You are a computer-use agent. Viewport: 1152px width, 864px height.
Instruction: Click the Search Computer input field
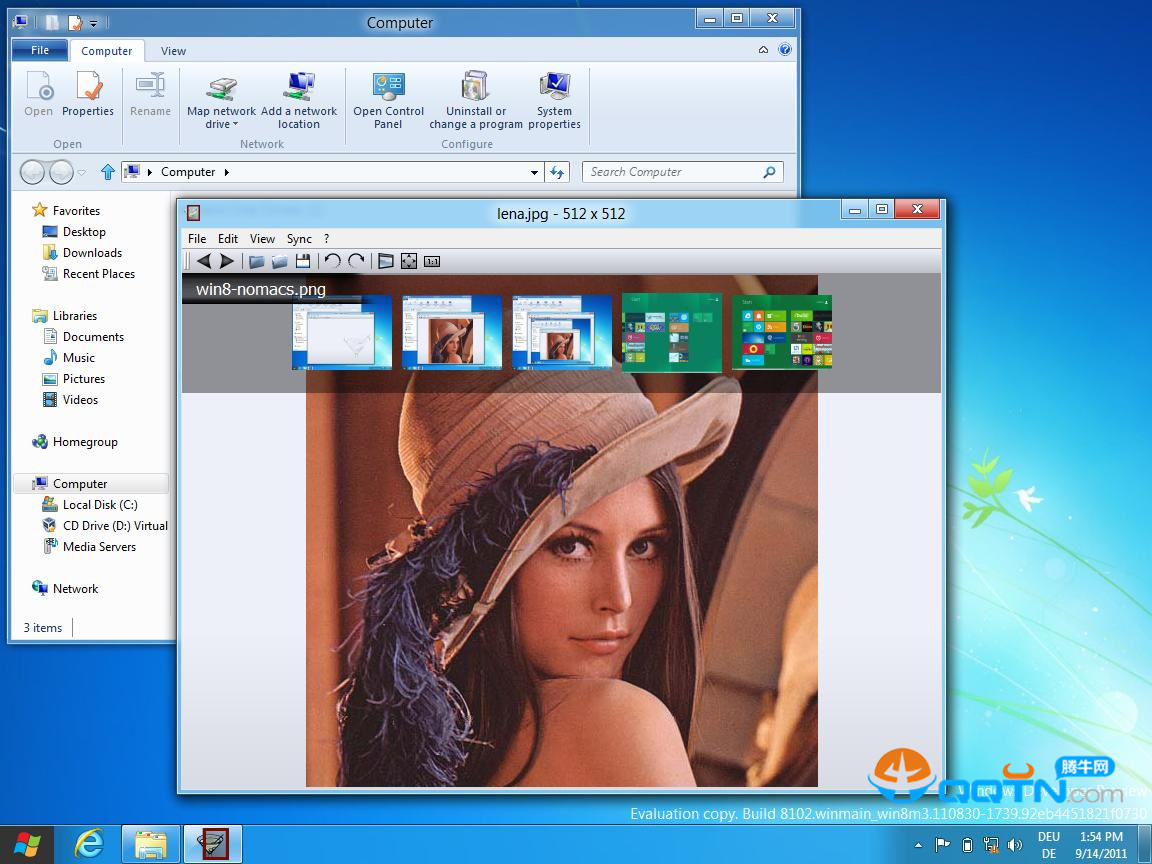pyautogui.click(x=670, y=172)
